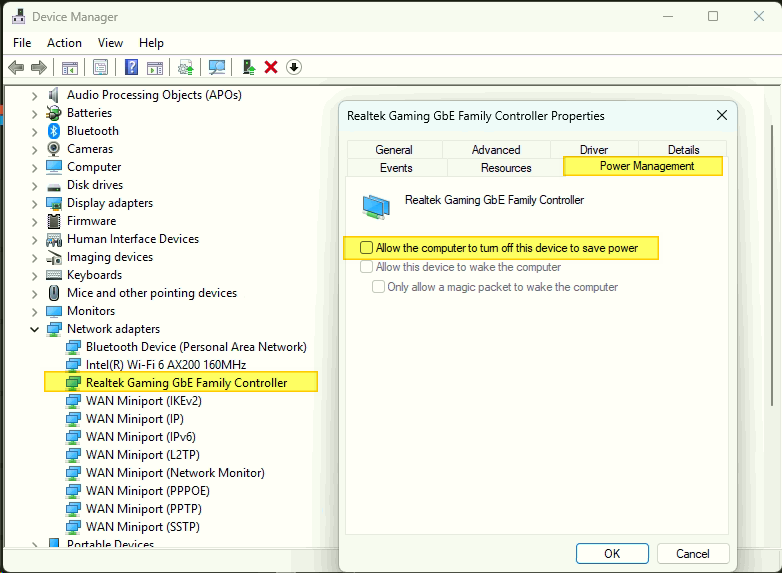Click the red X Uninstall device icon

point(271,67)
